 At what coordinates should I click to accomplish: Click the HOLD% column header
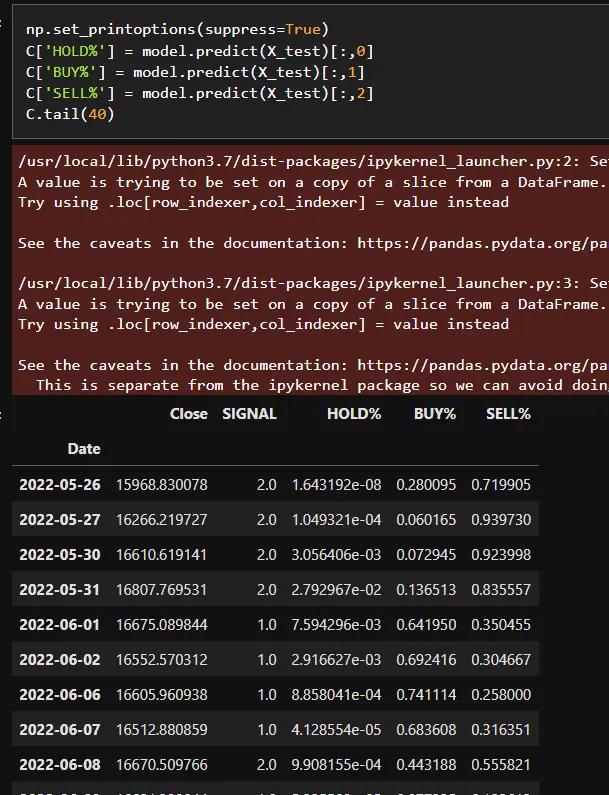354,414
